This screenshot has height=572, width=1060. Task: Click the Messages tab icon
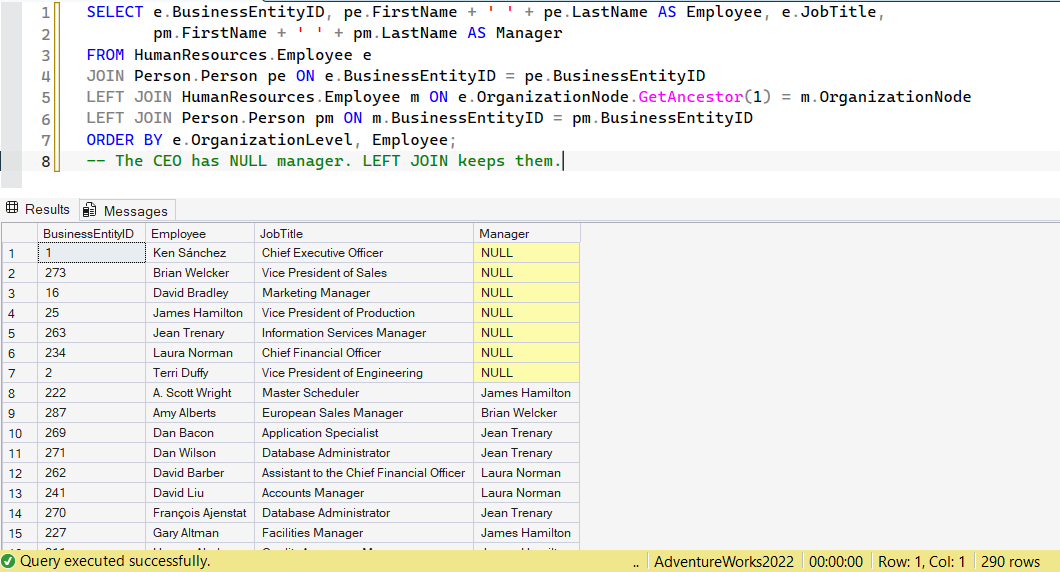click(89, 210)
